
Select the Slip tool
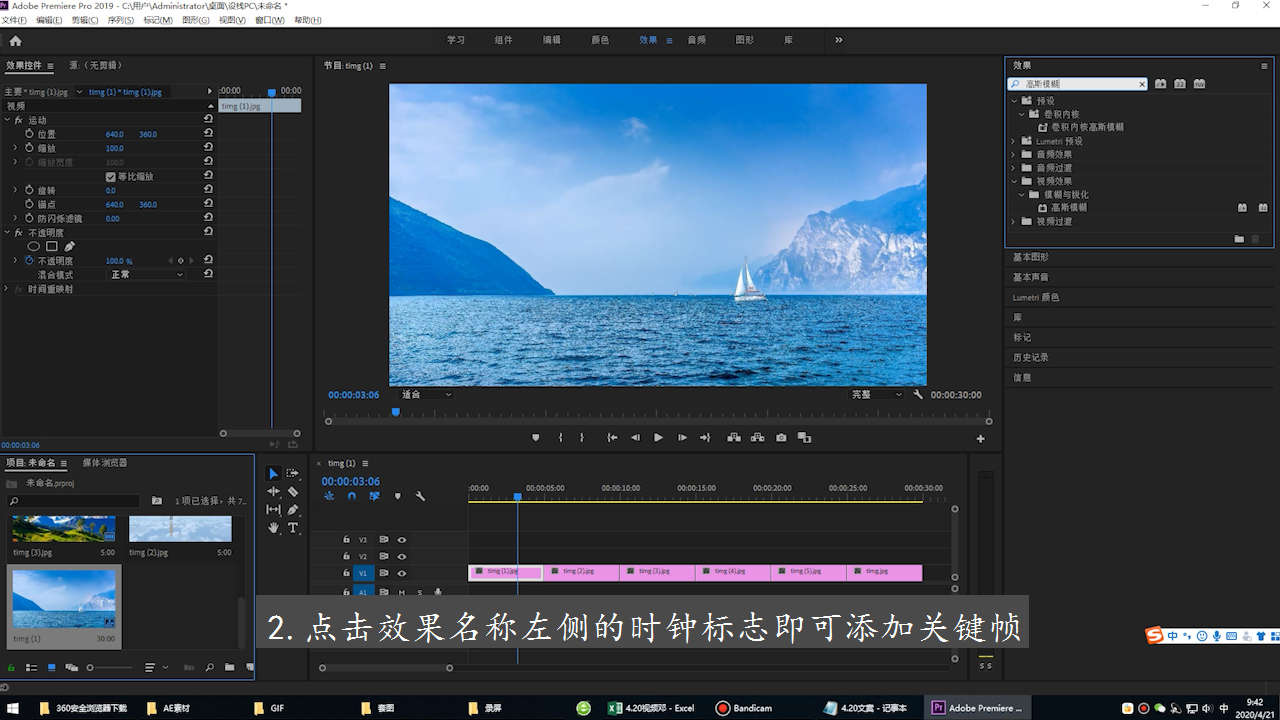[273, 509]
